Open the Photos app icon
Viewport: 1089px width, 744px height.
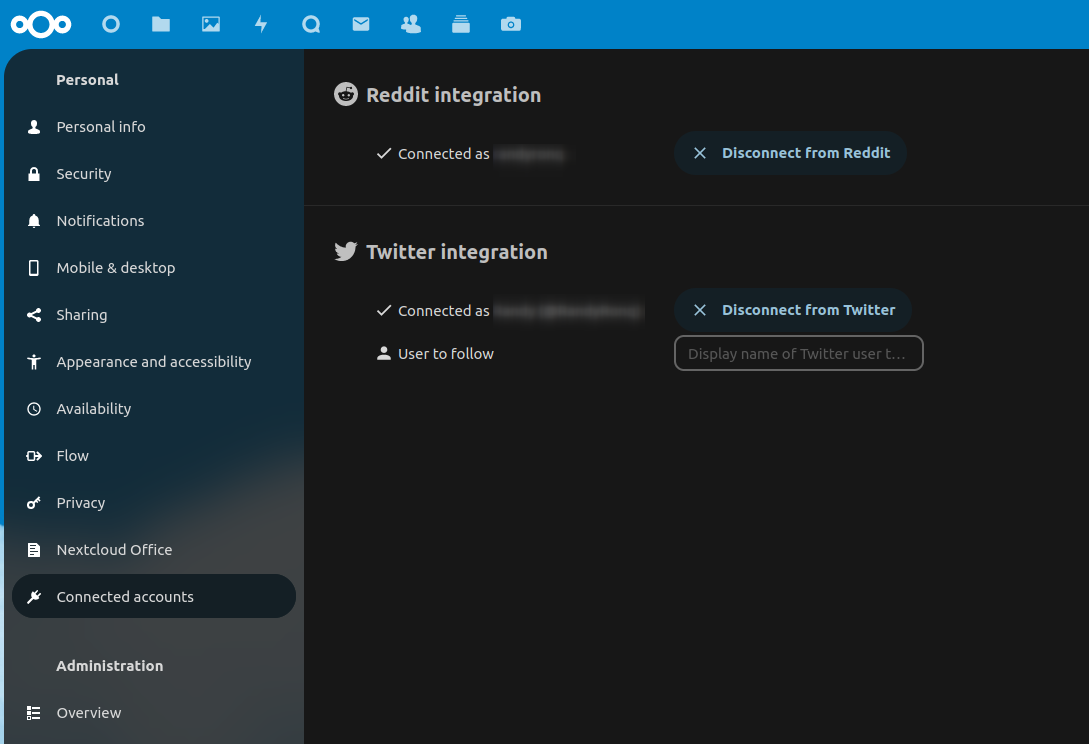pos(211,24)
